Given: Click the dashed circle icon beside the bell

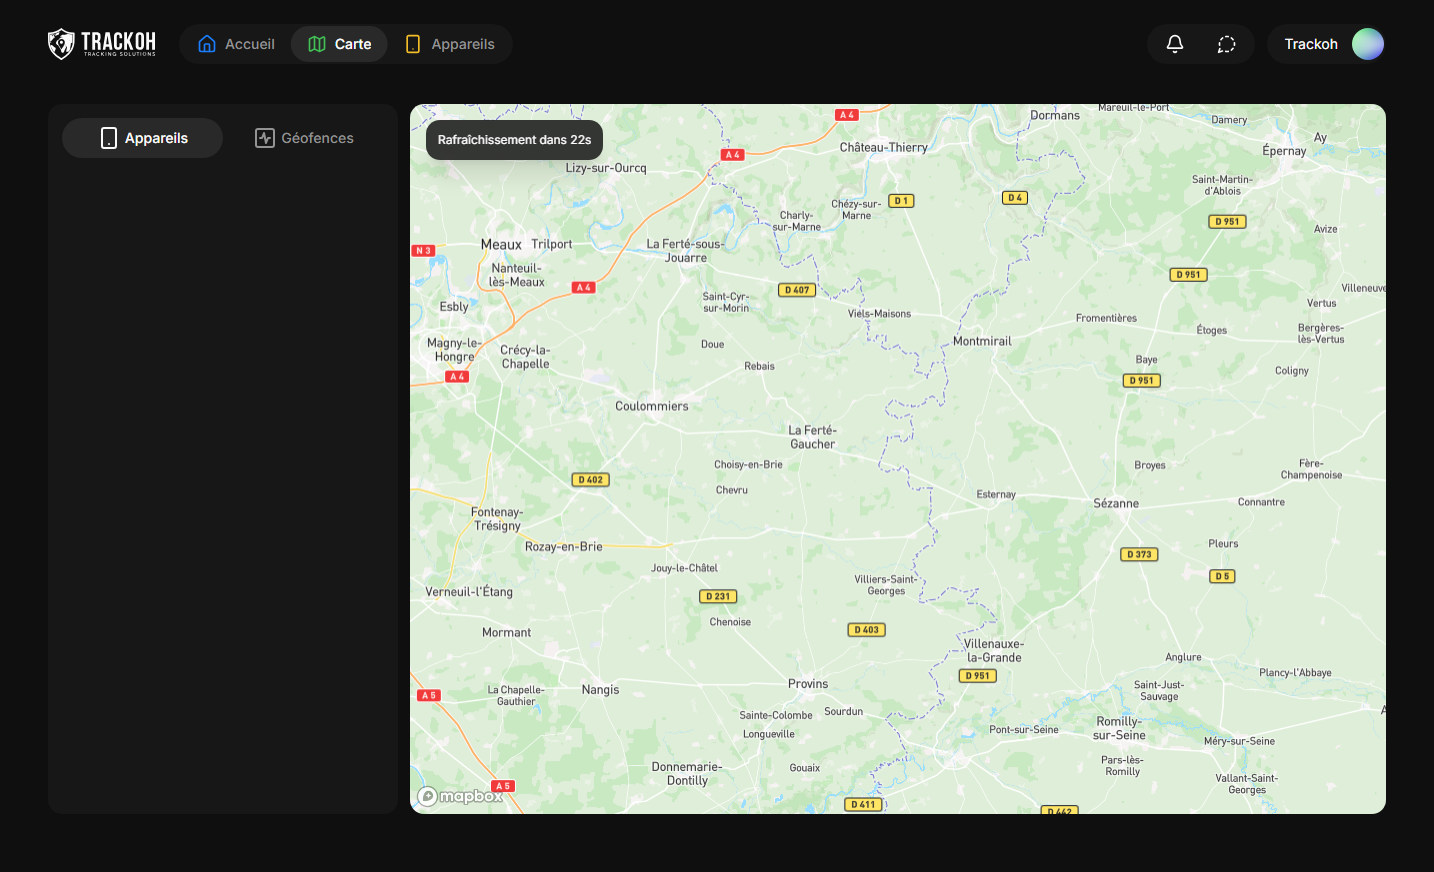Looking at the screenshot, I should pos(1226,44).
